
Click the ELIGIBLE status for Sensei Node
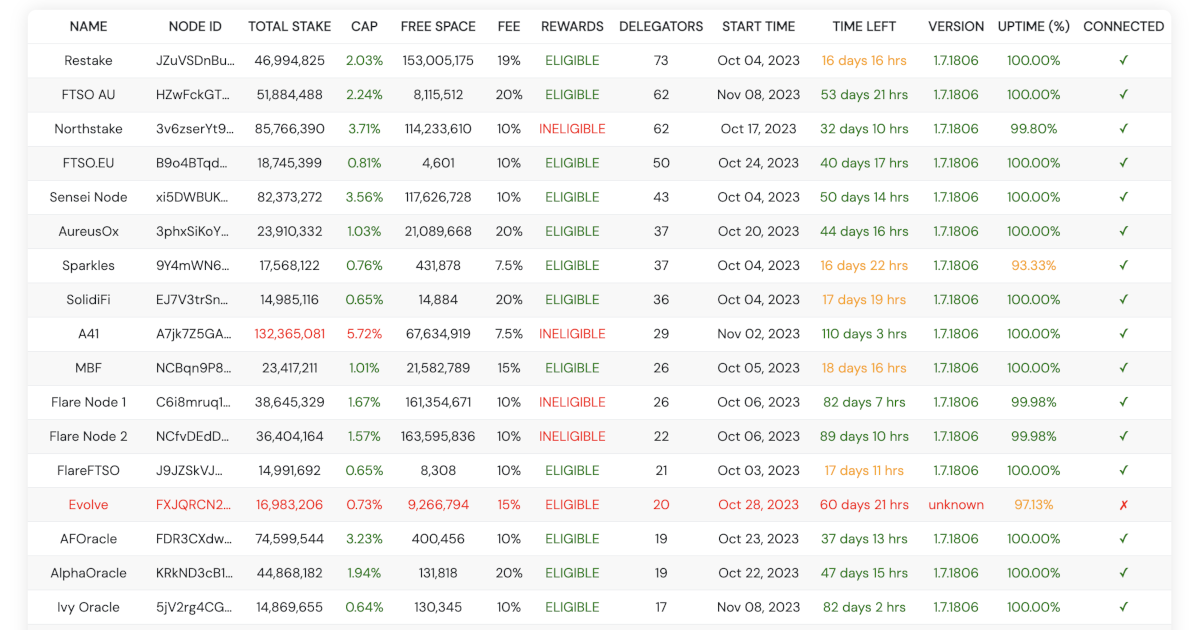(572, 197)
